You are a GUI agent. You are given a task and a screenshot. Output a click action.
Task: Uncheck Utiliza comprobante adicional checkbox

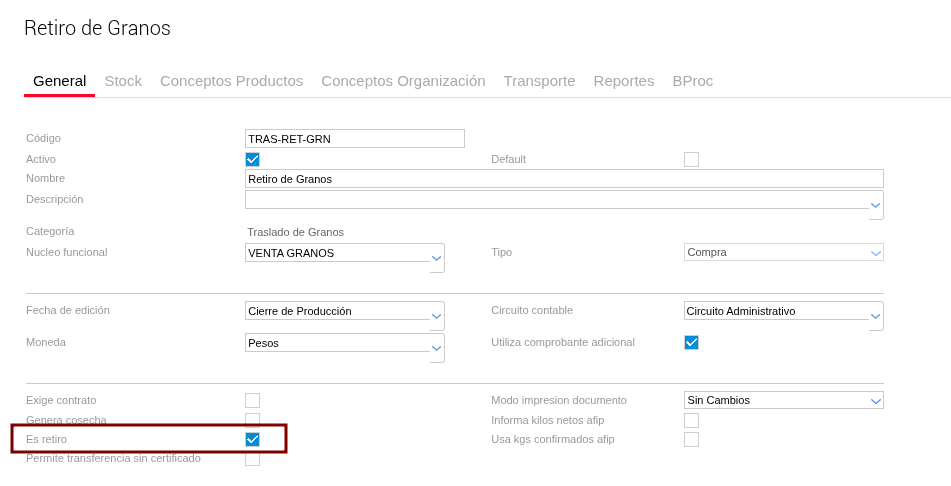[691, 342]
